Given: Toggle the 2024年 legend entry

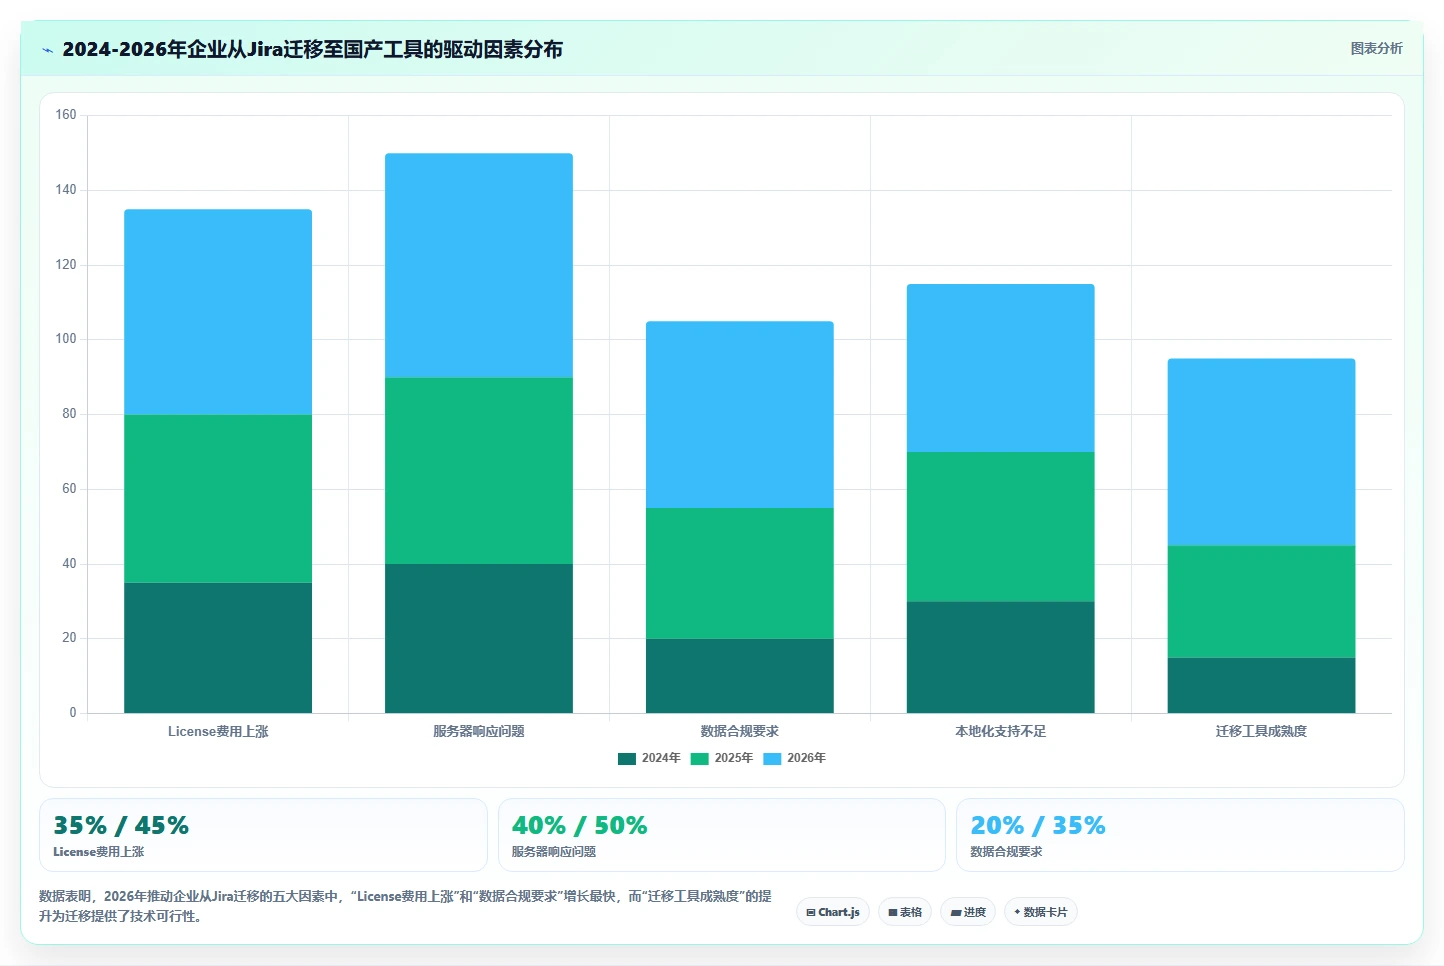Looking at the screenshot, I should pyautogui.click(x=649, y=758).
